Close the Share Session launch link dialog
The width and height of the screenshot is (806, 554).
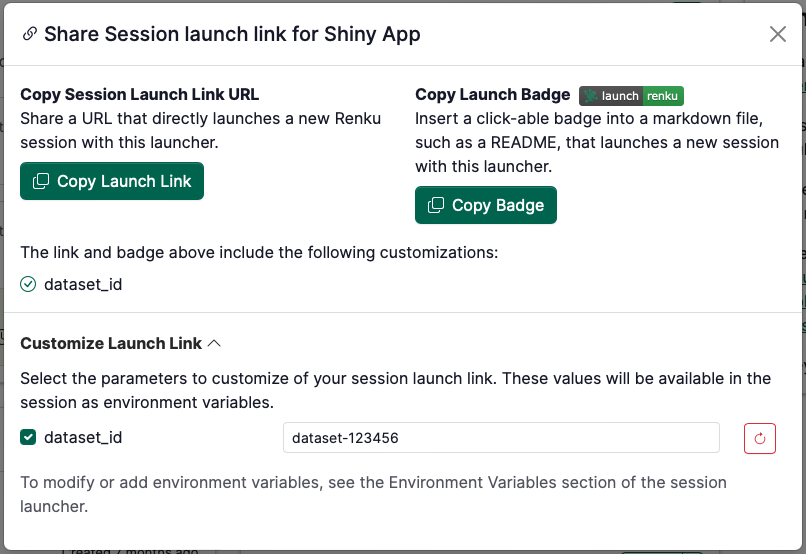tap(777, 34)
